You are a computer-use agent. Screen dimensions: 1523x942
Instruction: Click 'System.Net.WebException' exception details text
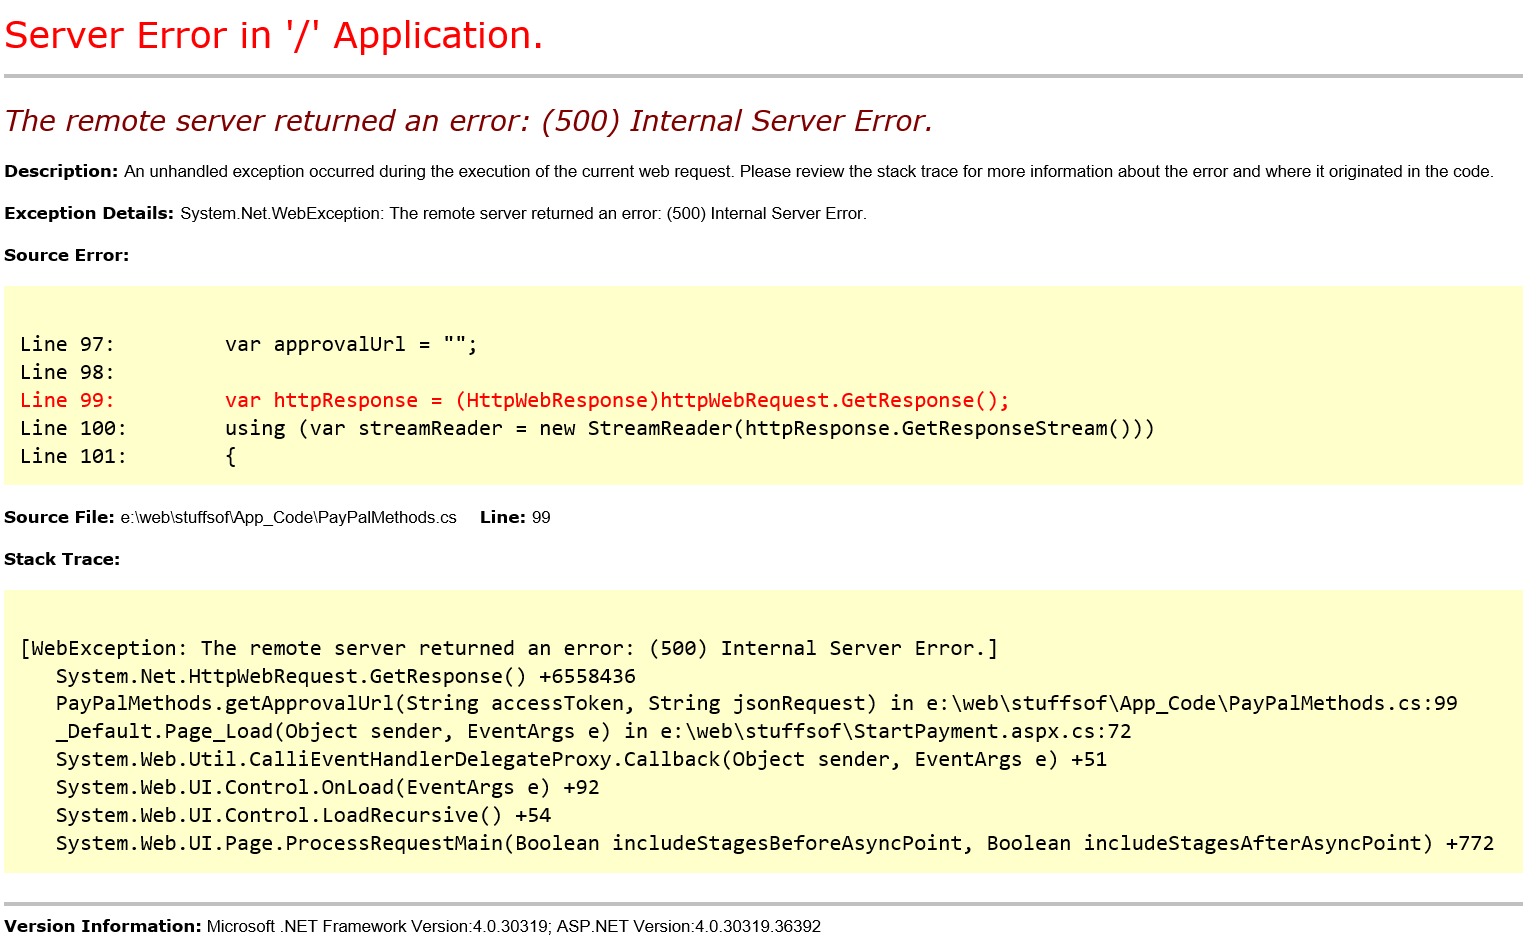(523, 213)
